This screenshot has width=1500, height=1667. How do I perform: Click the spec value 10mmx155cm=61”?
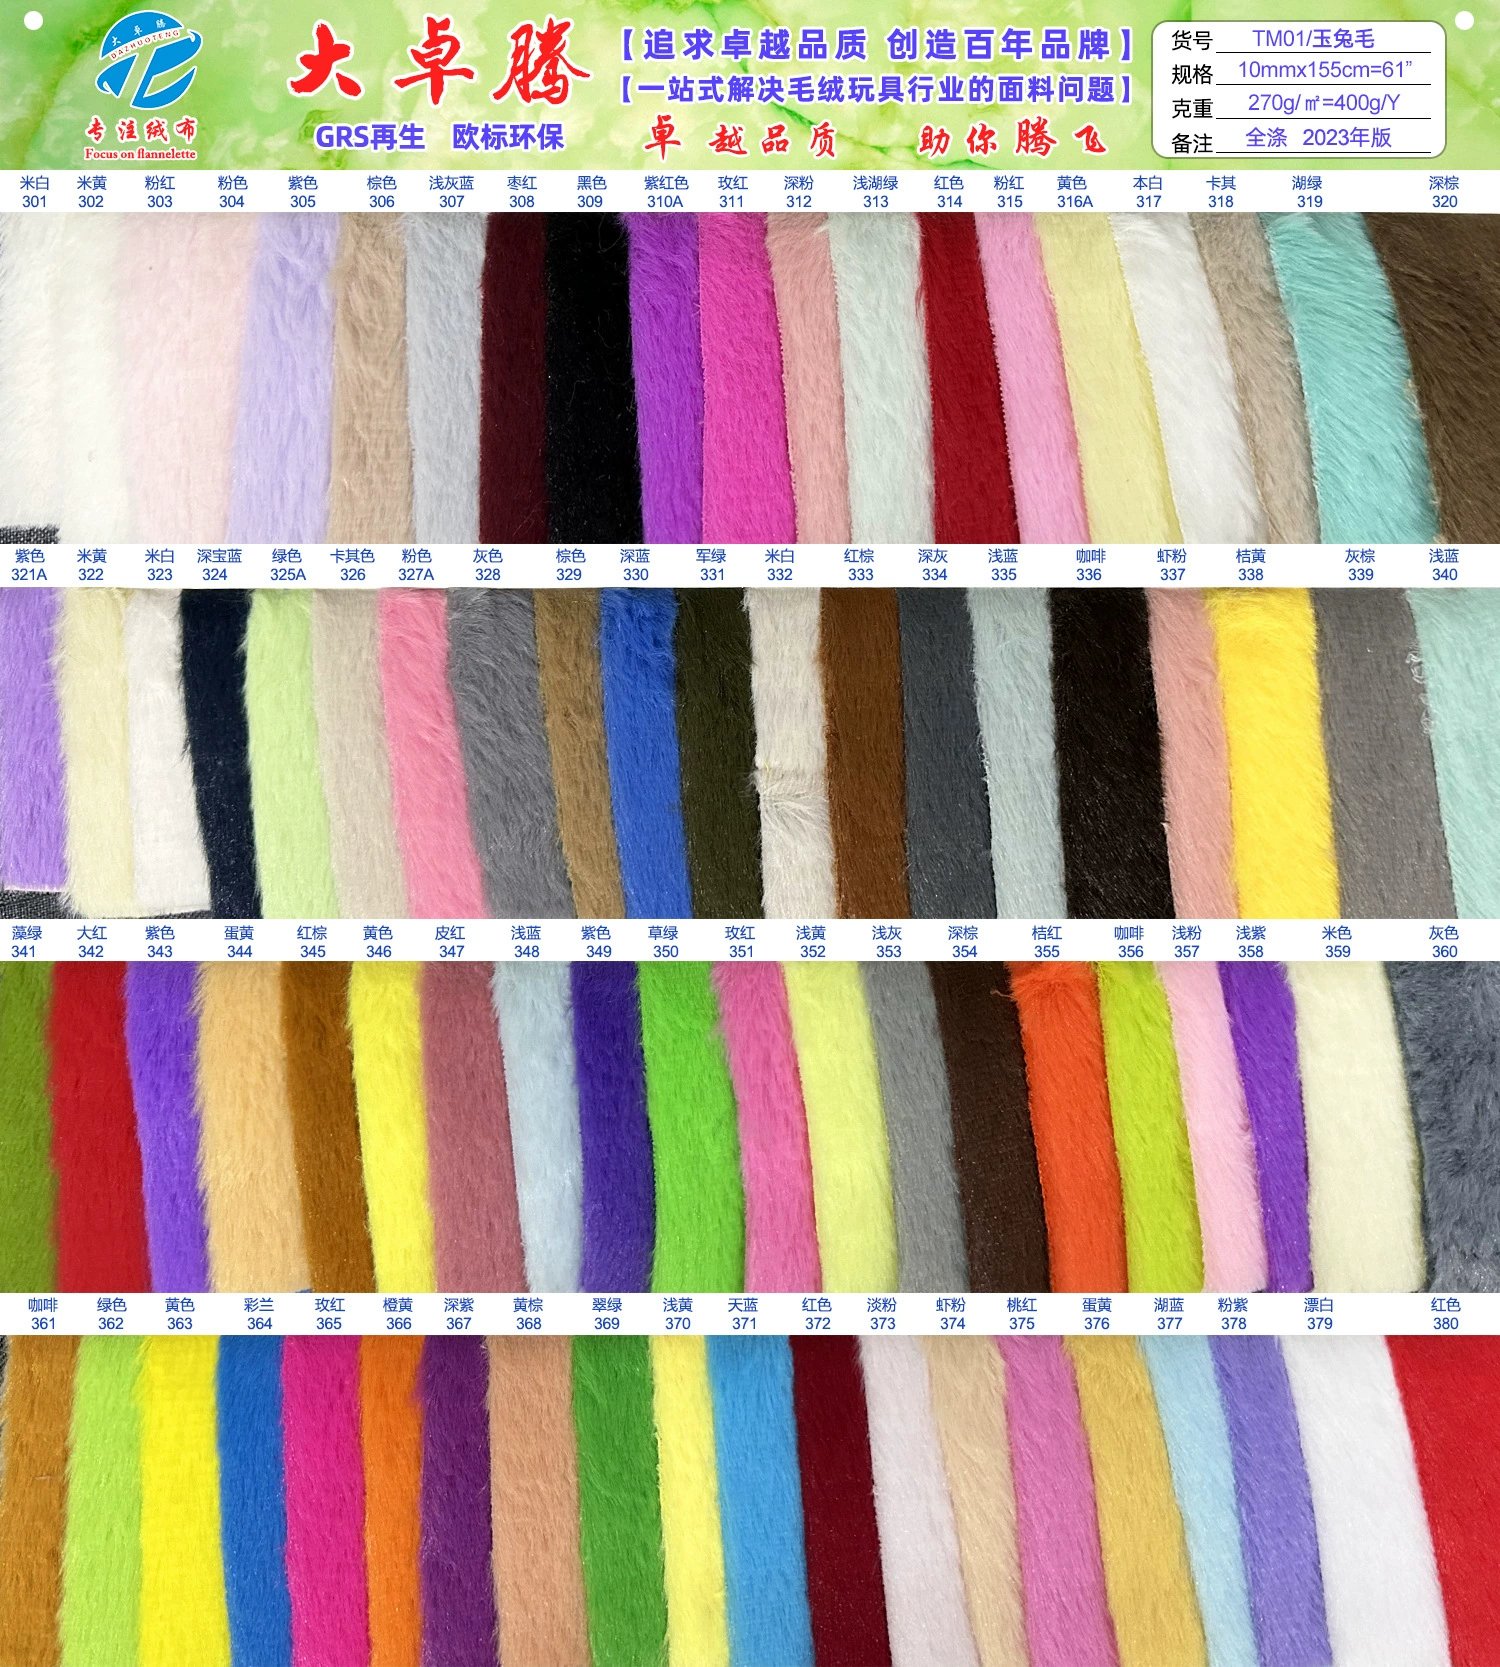(x=1325, y=70)
